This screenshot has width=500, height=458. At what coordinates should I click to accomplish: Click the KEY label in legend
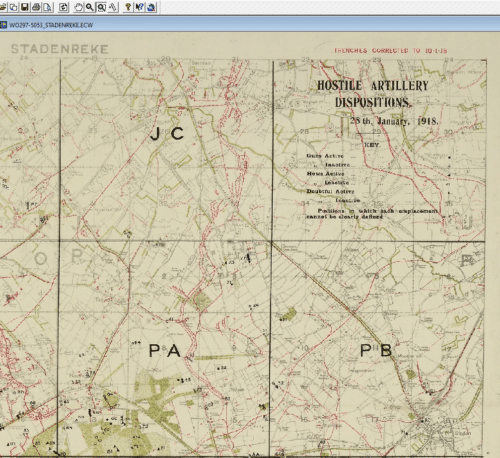click(372, 145)
